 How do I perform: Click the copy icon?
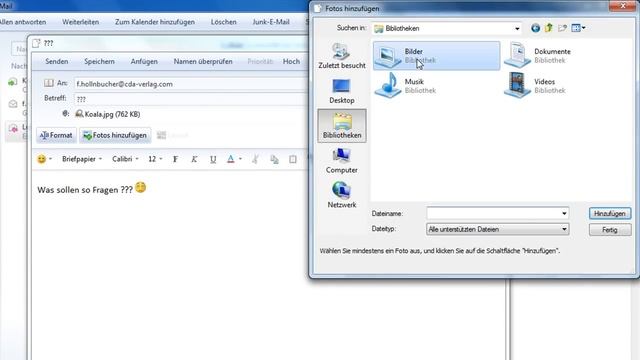[274, 159]
